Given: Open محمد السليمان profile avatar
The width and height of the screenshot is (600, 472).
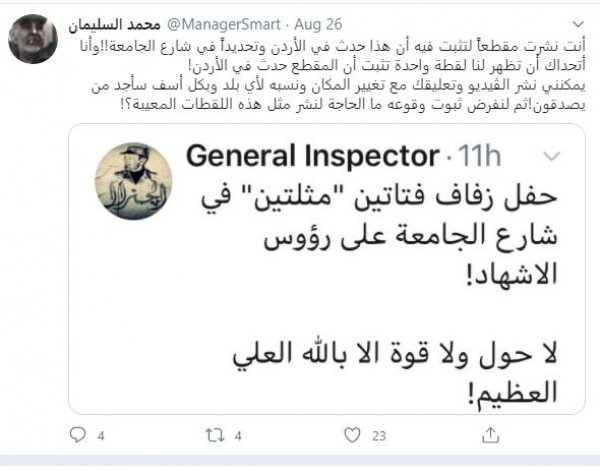Looking at the screenshot, I should point(32,39).
